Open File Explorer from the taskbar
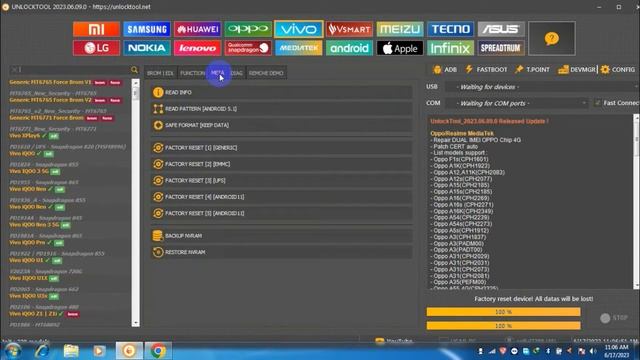 tap(71, 351)
